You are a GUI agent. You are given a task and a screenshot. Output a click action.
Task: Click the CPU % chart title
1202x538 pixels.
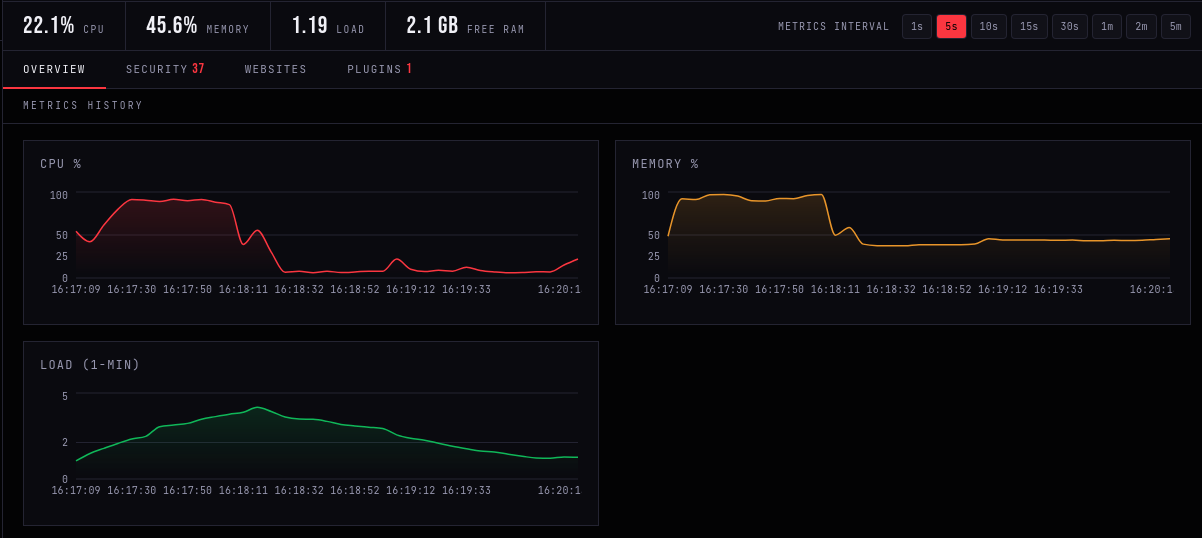[61, 164]
